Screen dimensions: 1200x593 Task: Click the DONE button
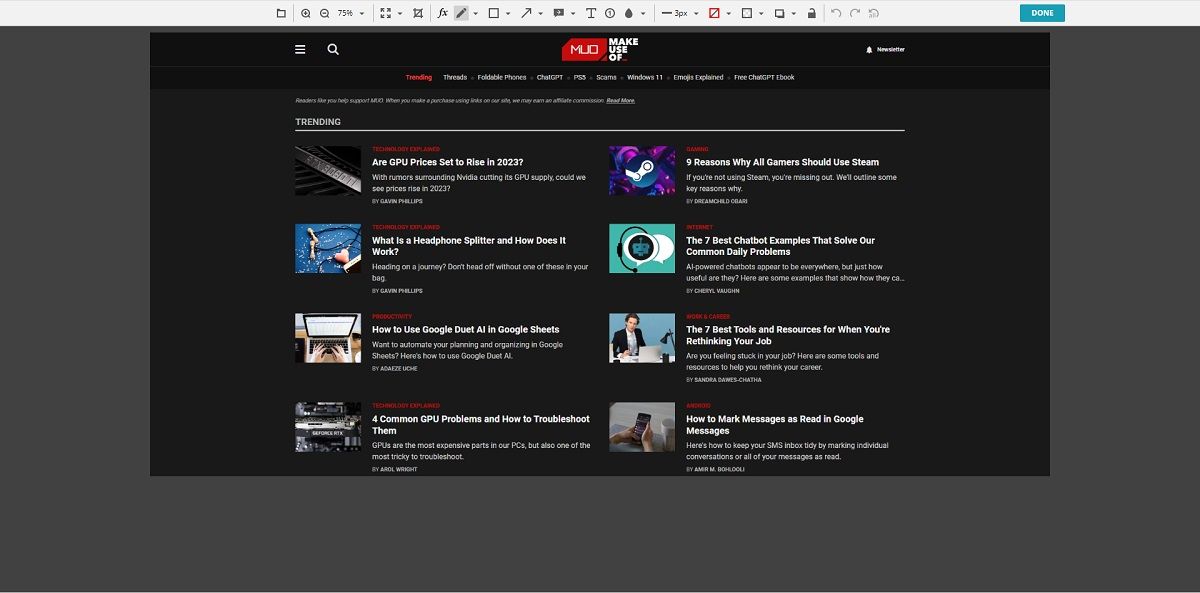tap(1042, 13)
